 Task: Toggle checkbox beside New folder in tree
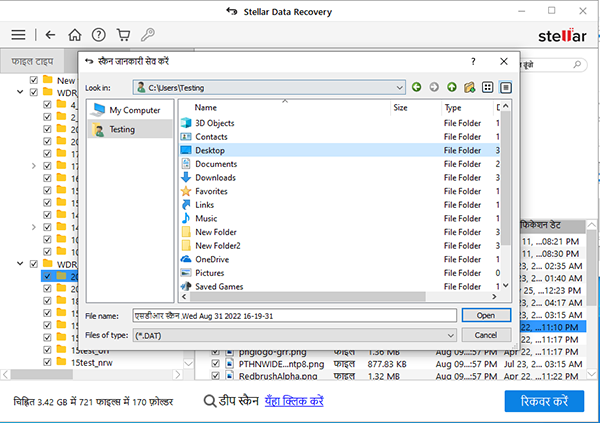pos(34,80)
